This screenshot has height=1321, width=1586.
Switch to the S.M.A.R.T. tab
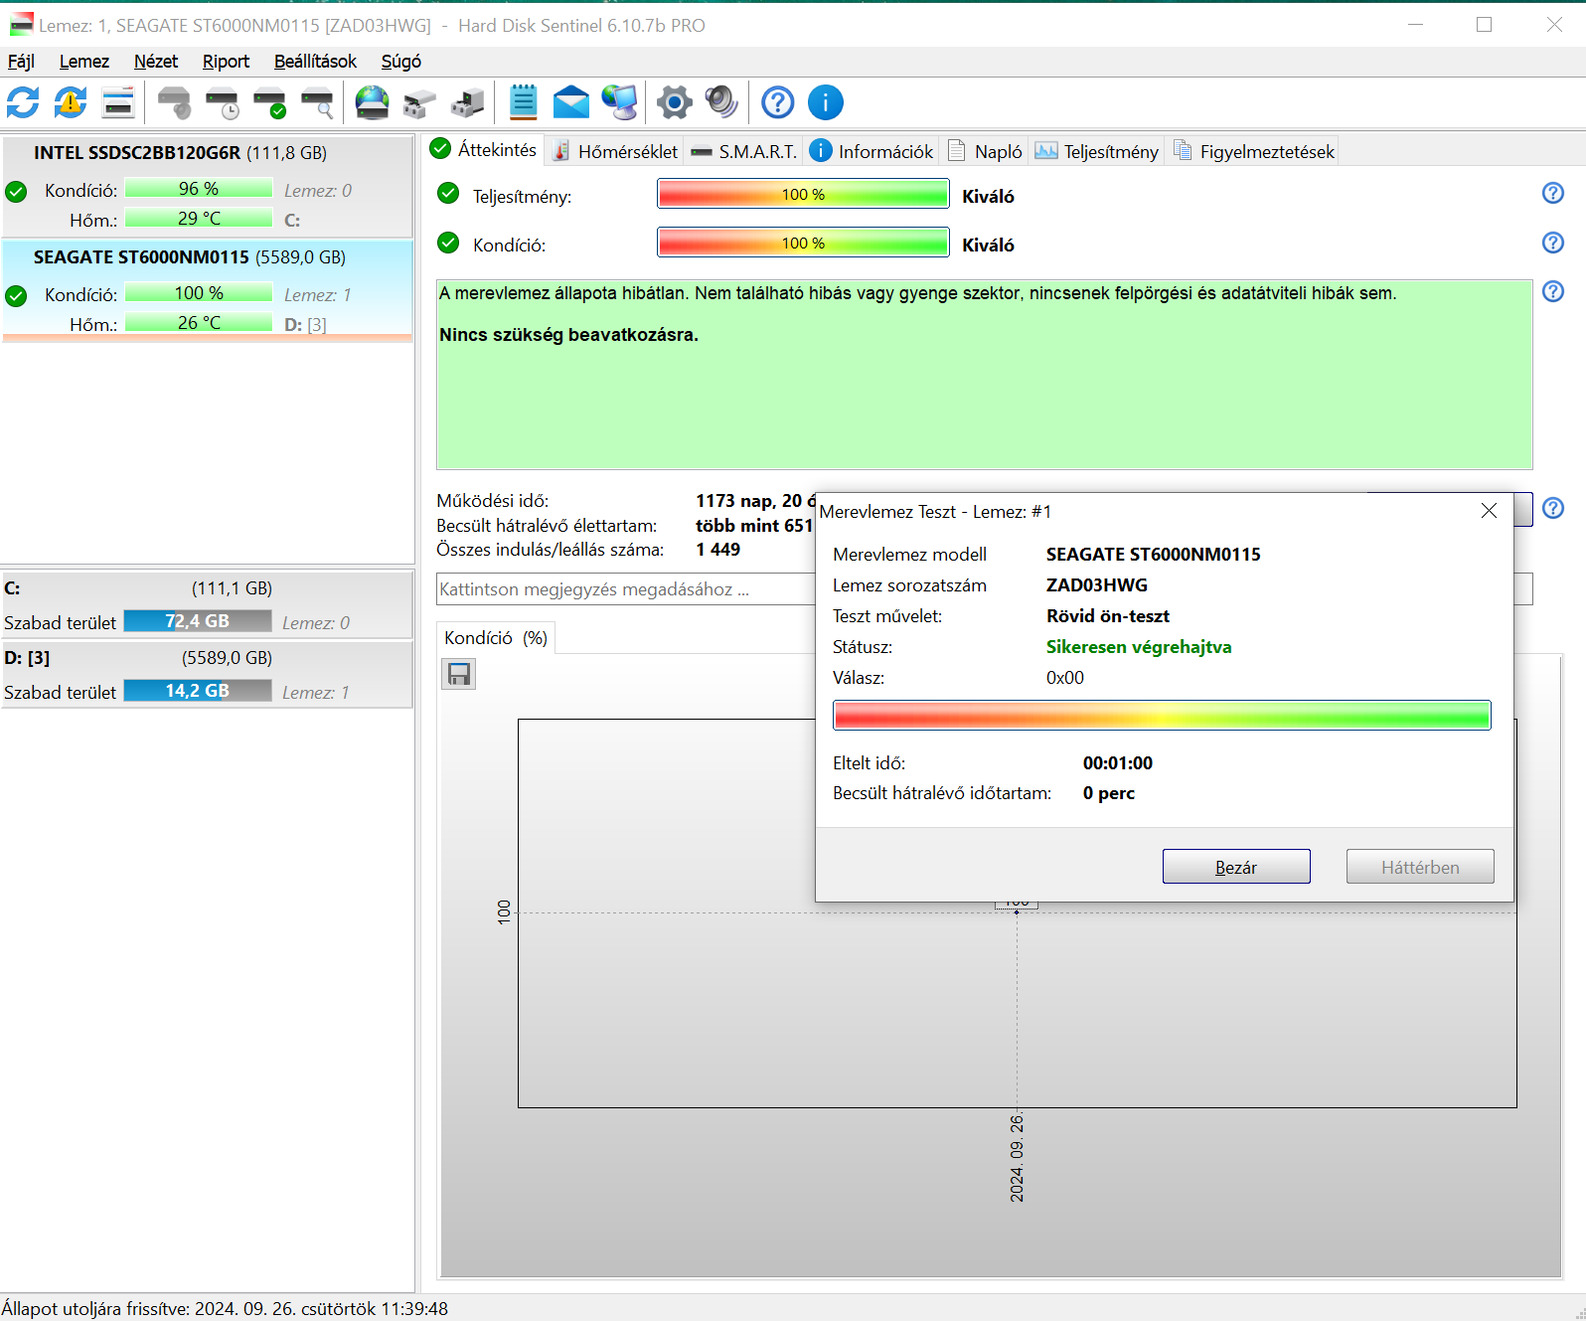coord(743,151)
